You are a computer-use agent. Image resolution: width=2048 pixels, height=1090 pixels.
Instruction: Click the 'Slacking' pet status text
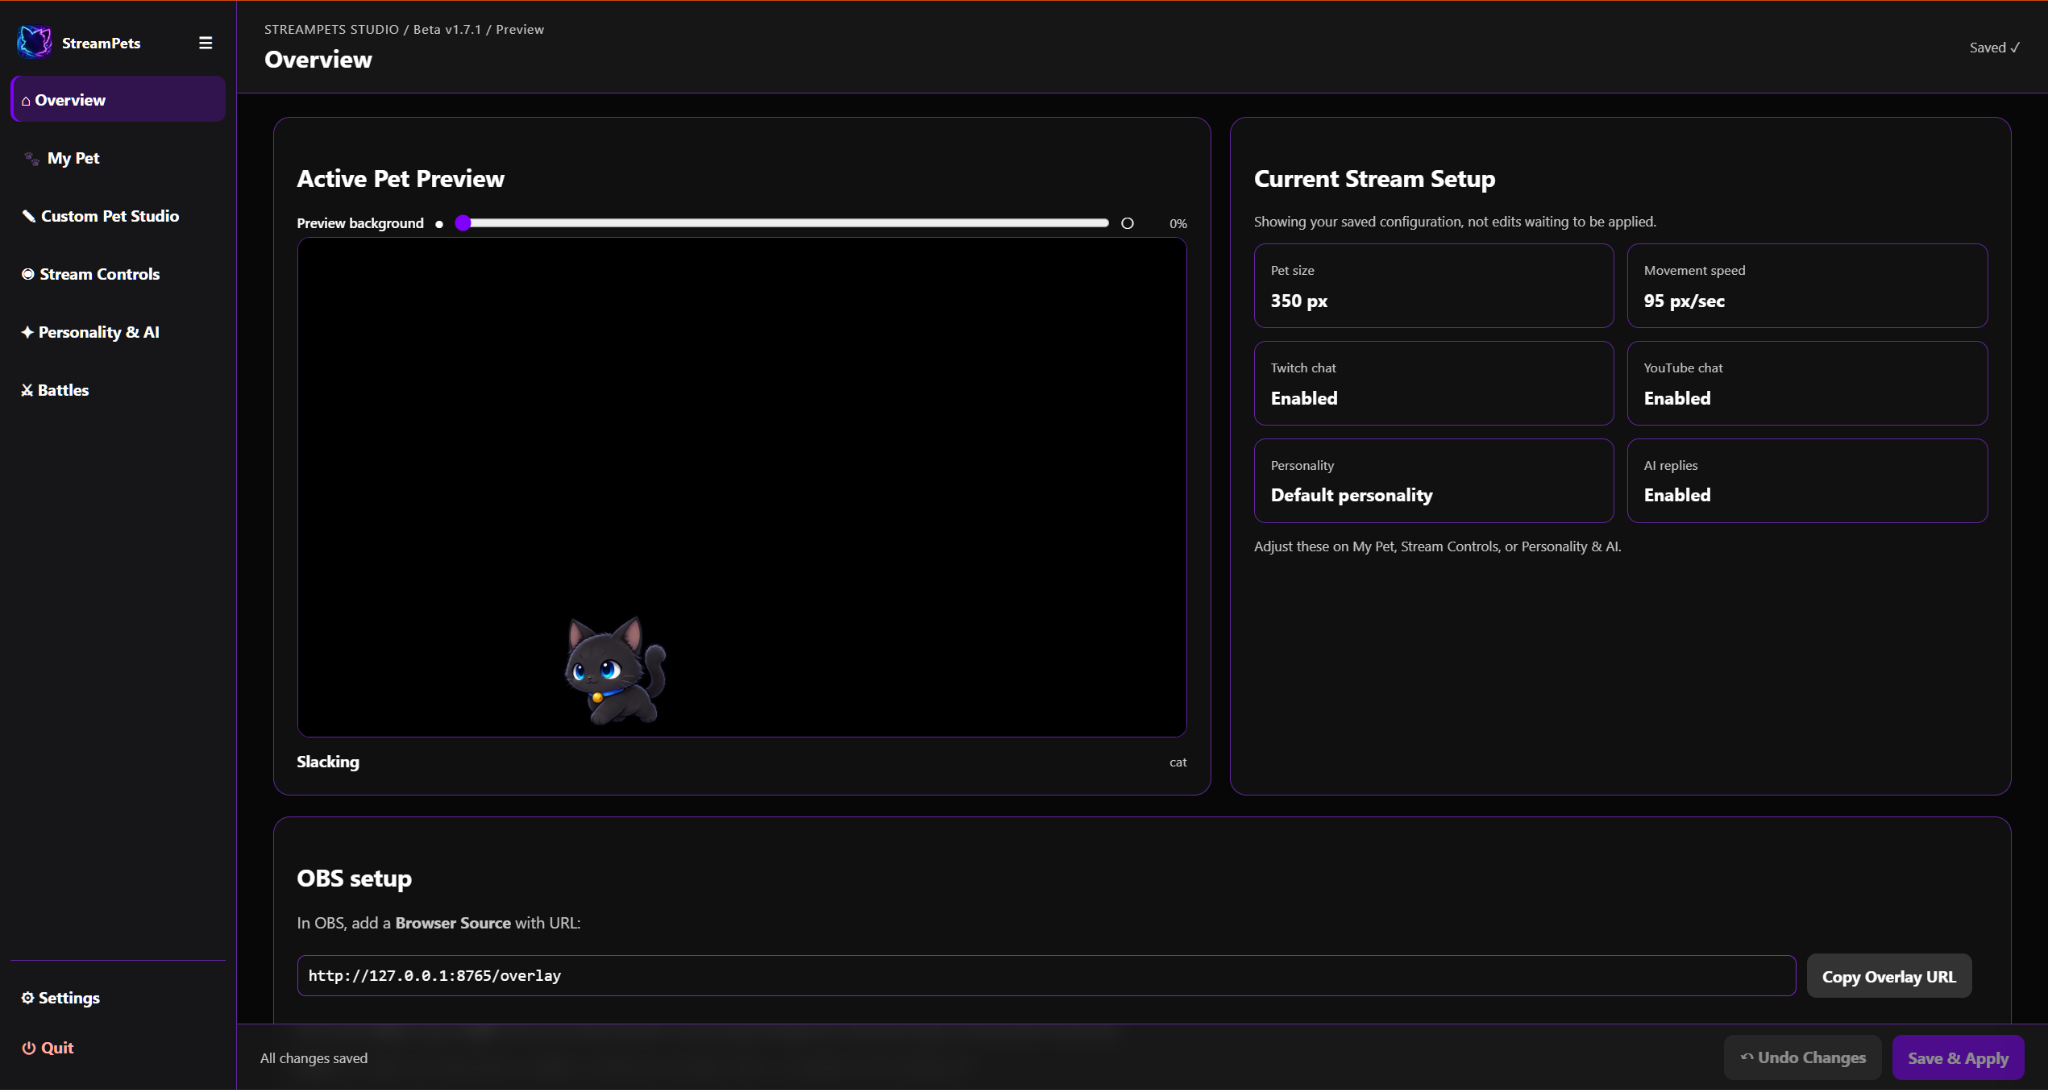(328, 762)
